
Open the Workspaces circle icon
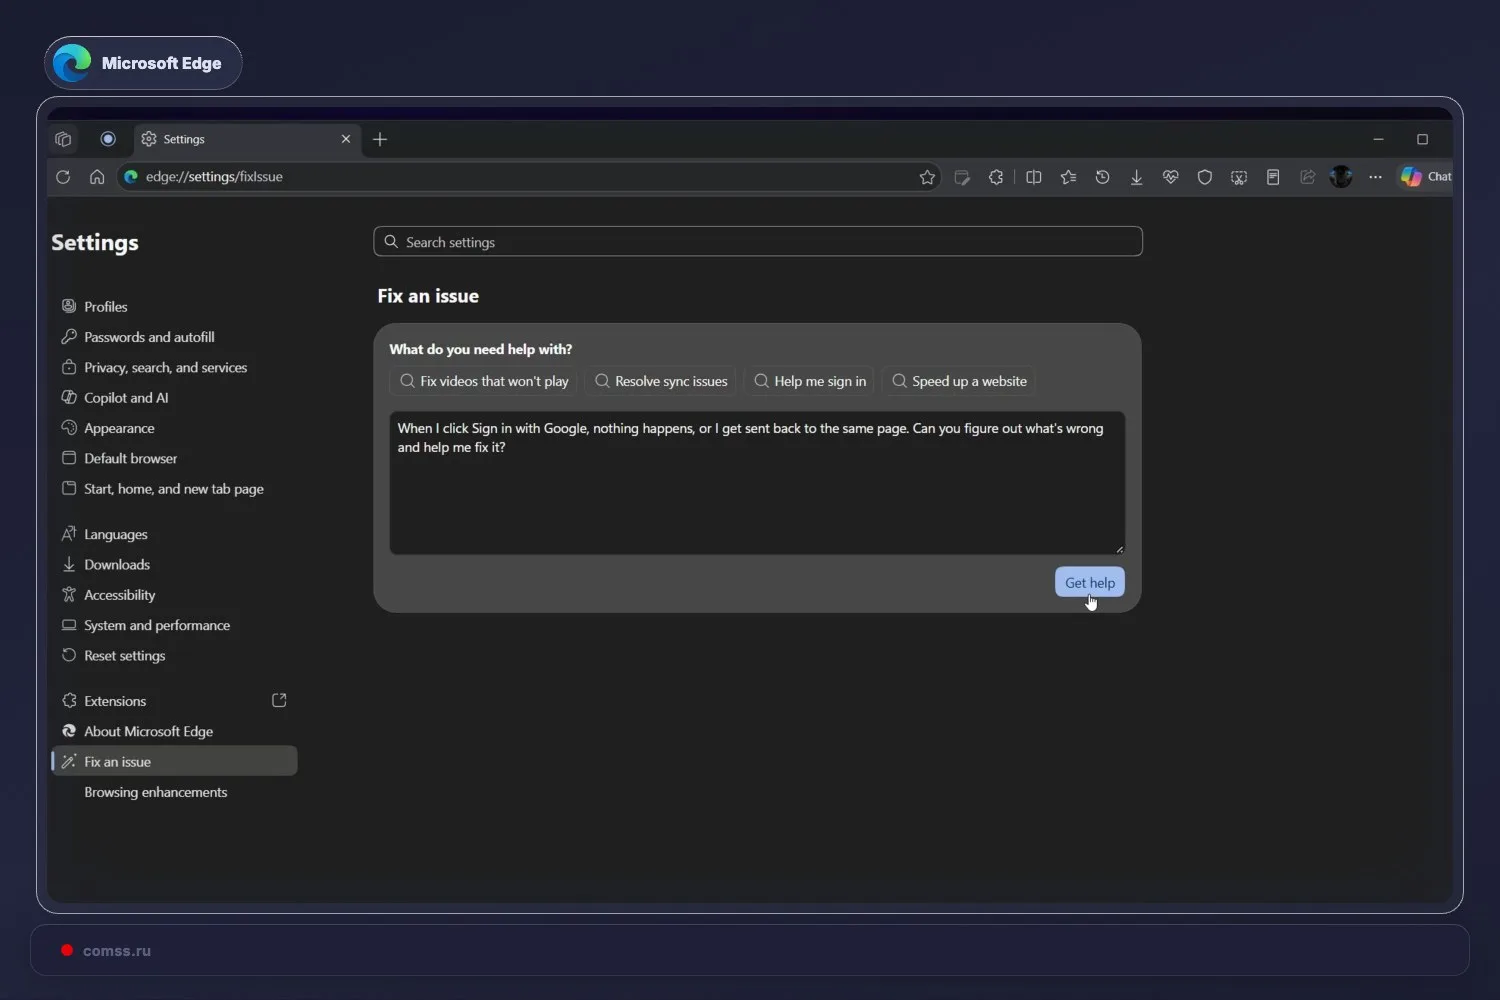tap(108, 139)
